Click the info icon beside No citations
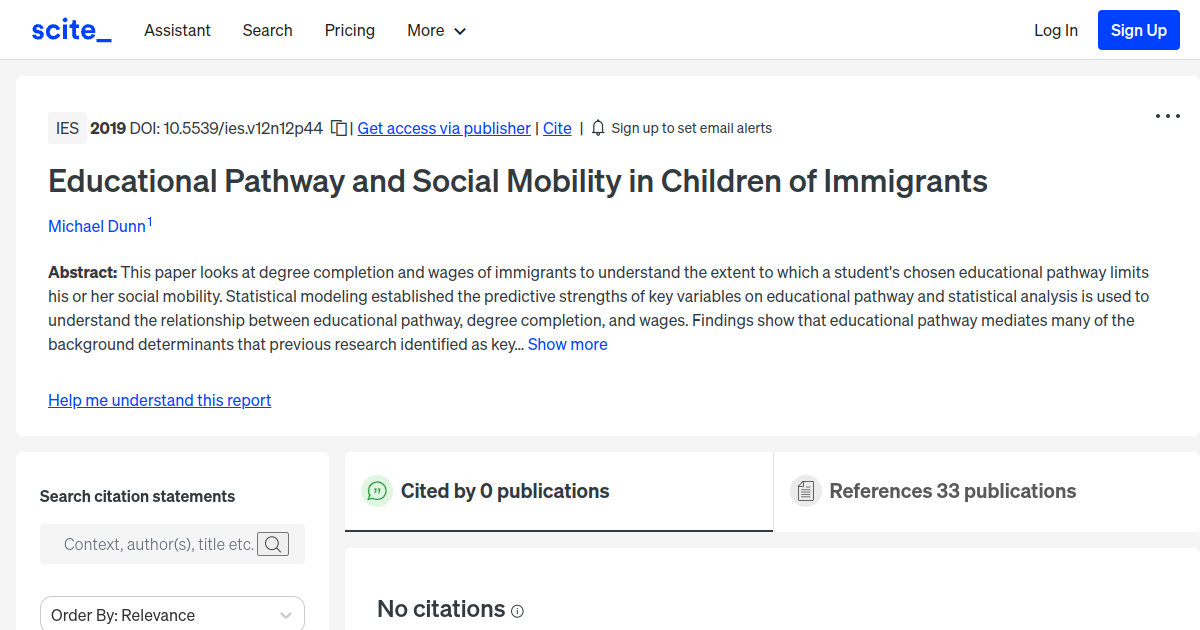Screen dimensions: 1200x630 pyautogui.click(x=517, y=611)
